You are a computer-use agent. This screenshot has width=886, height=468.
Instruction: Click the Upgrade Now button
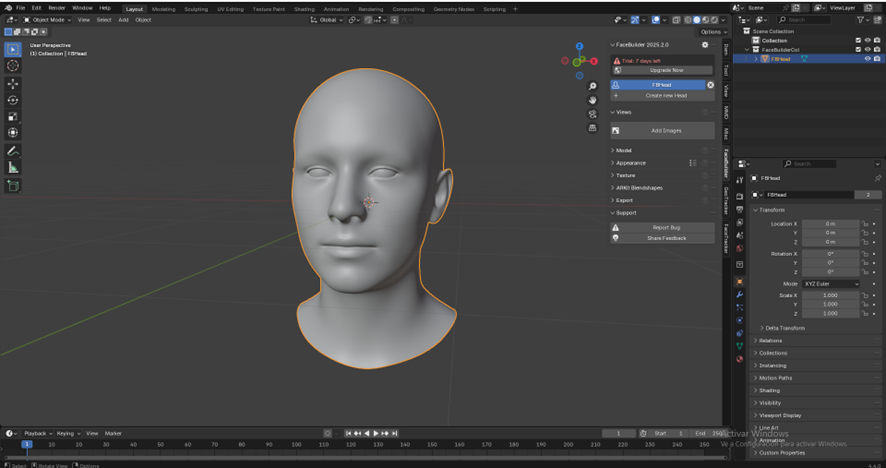(x=665, y=70)
